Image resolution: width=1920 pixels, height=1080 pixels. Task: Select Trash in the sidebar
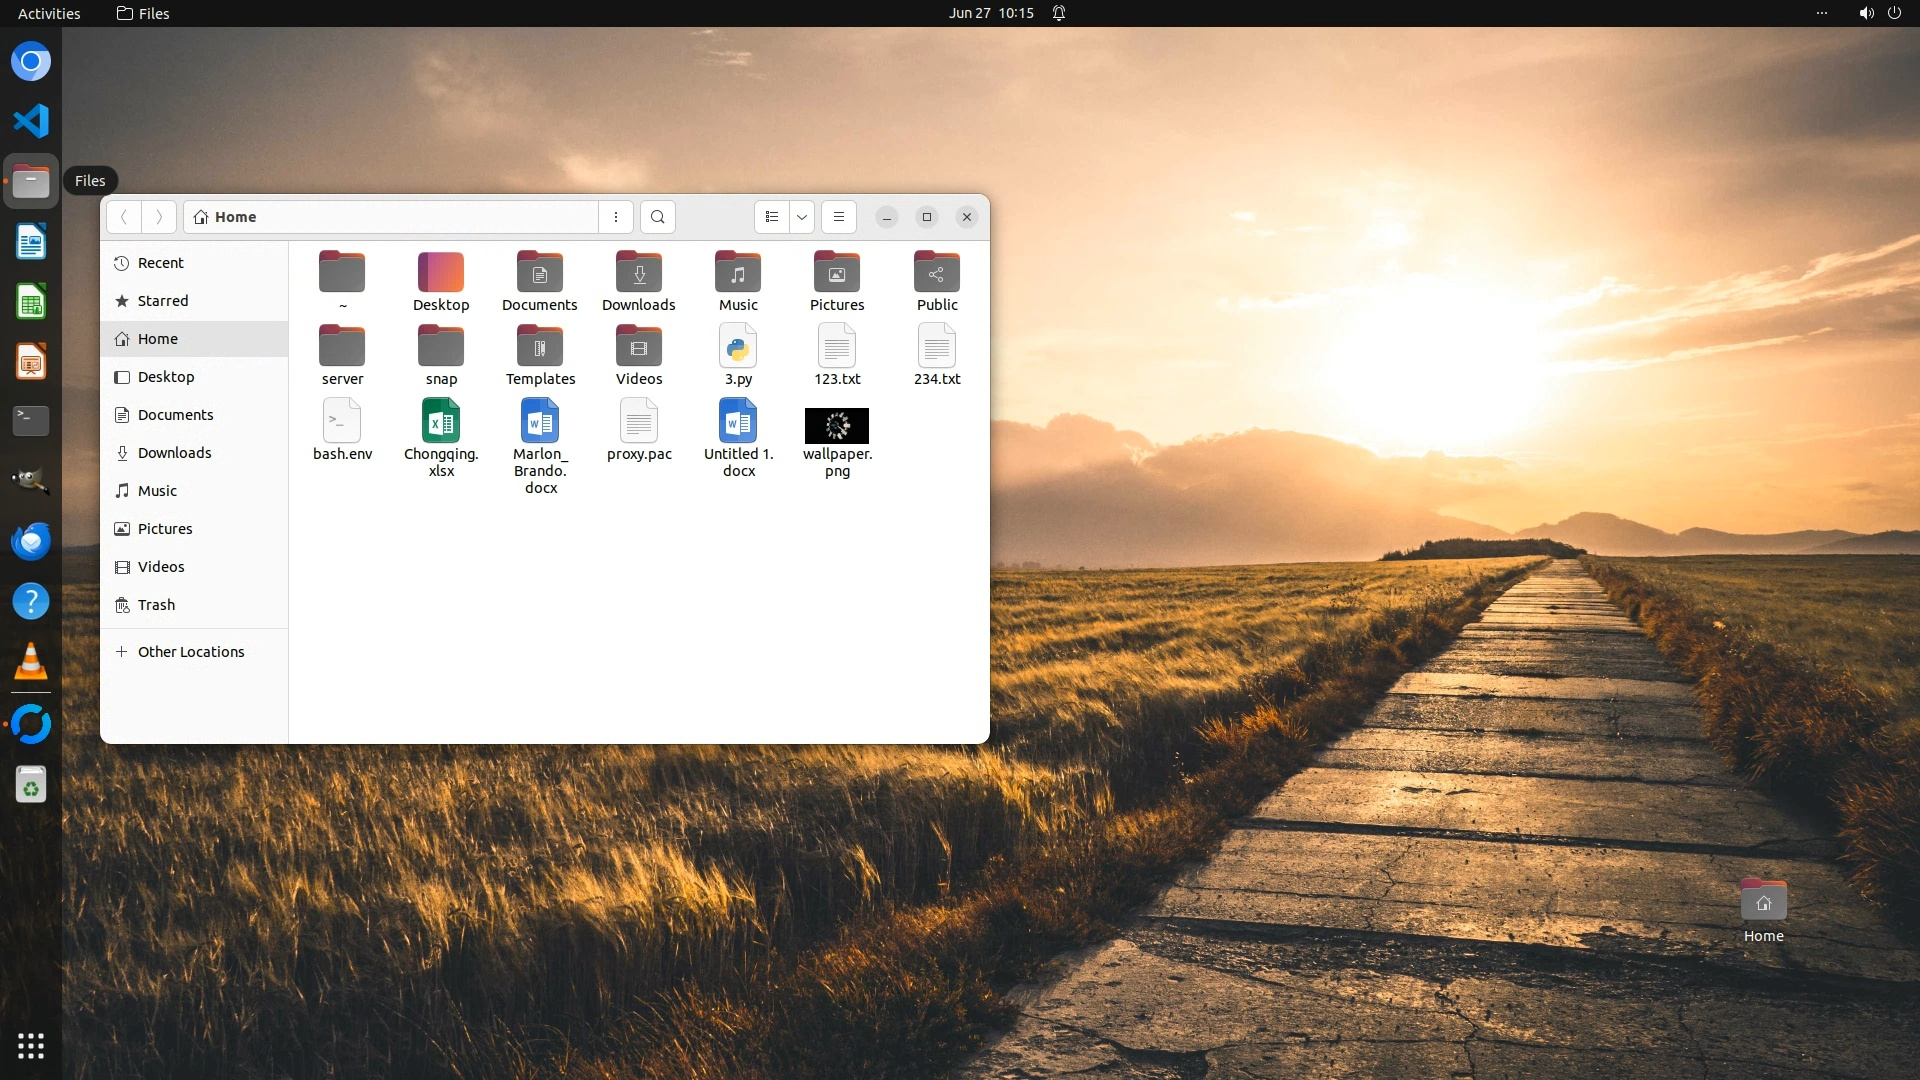[156, 605]
